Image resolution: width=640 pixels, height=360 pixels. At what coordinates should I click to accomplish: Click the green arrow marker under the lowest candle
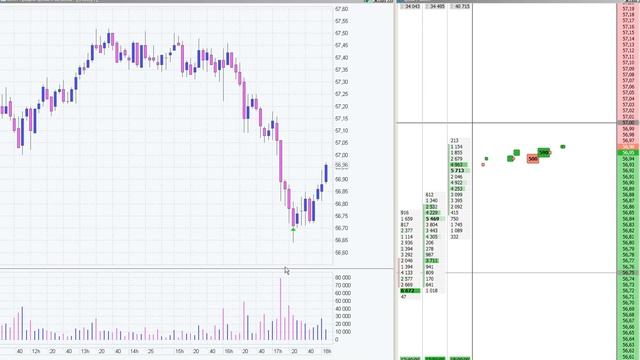pos(293,230)
